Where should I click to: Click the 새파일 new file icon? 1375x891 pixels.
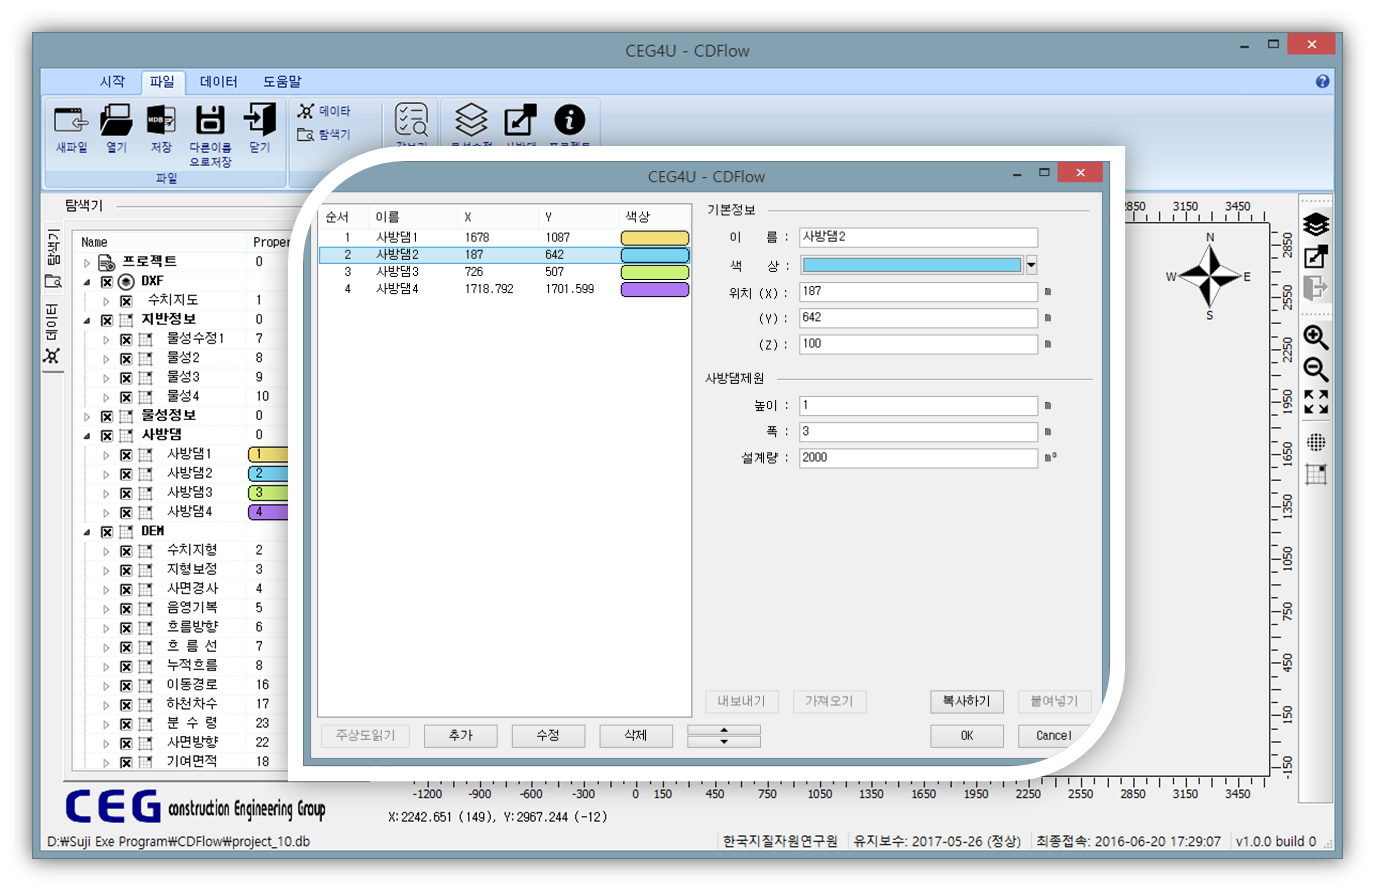pos(71,121)
